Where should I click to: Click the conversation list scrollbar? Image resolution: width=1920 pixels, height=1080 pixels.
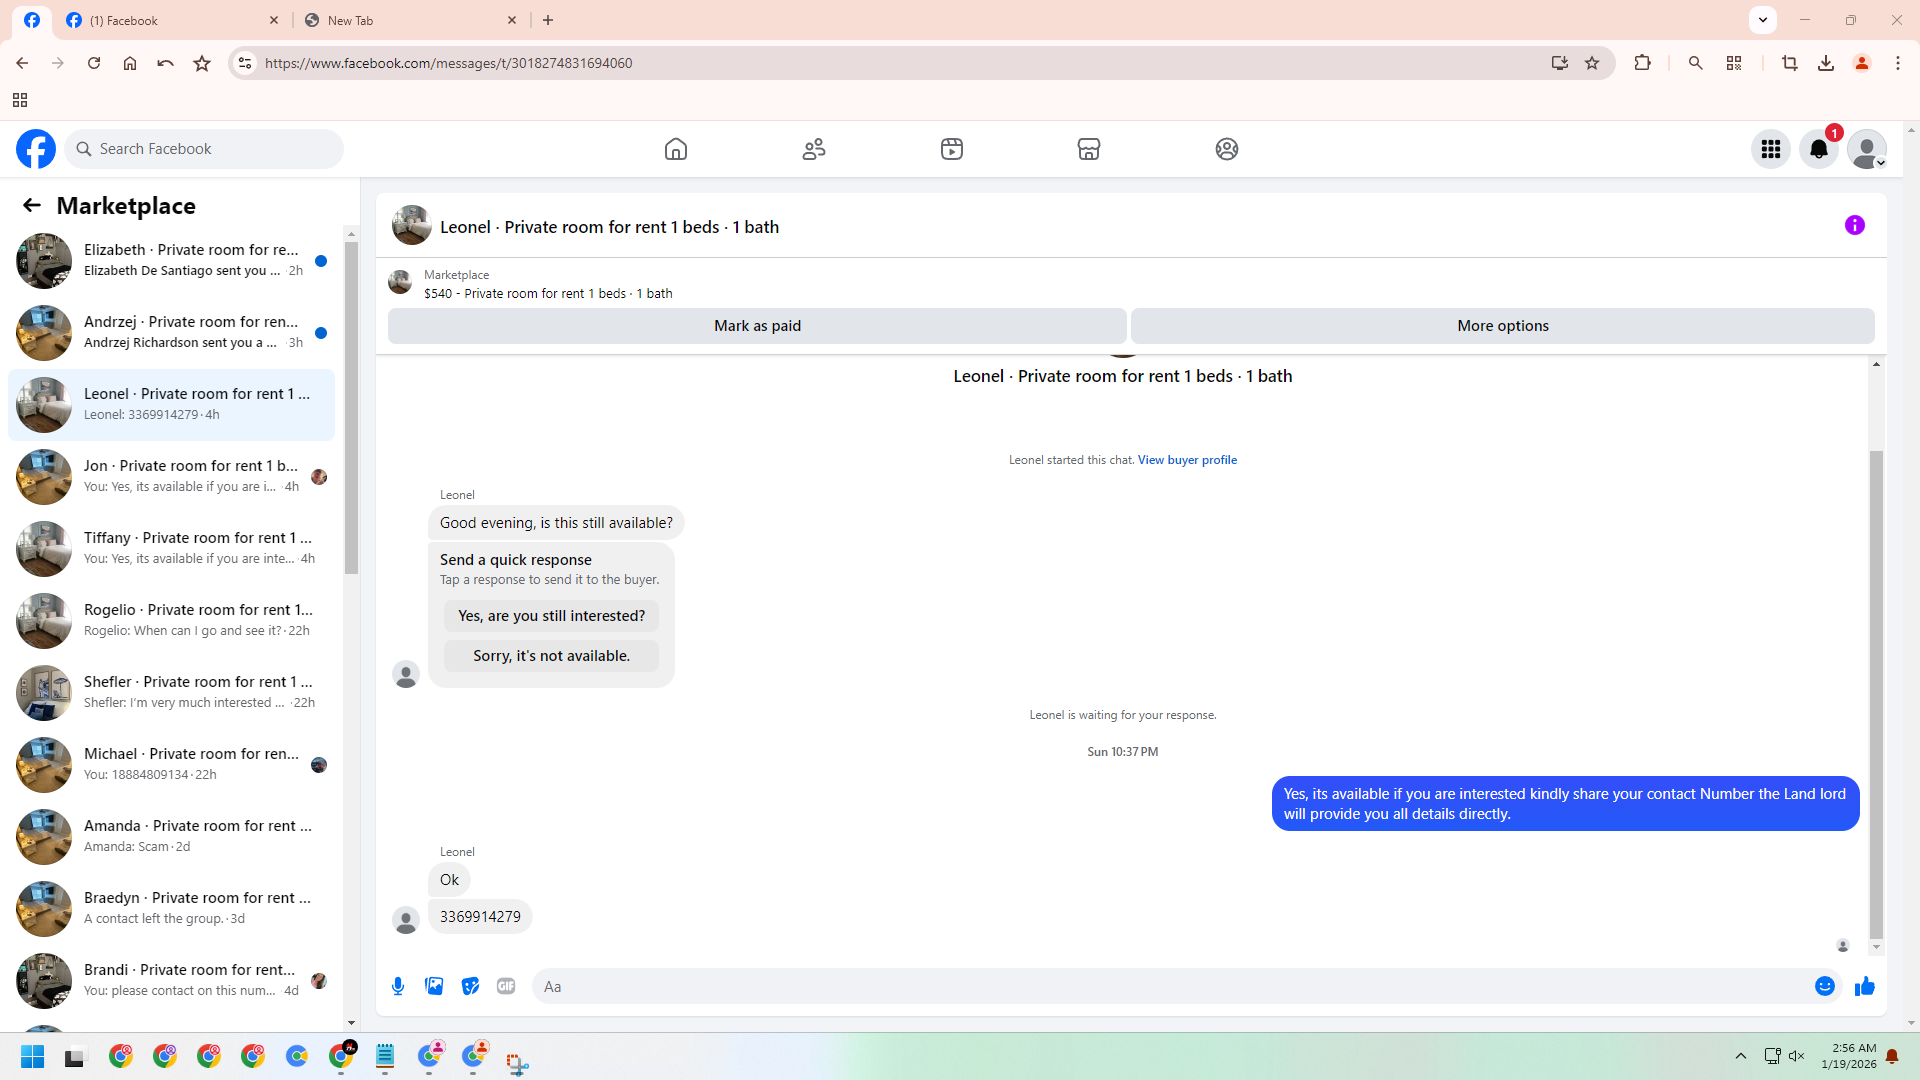(351, 408)
